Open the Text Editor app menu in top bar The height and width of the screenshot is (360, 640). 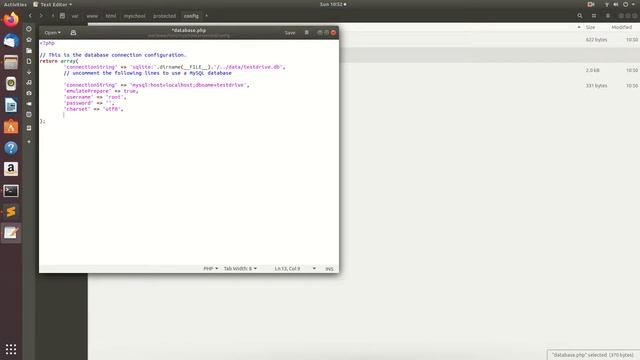[53, 4]
